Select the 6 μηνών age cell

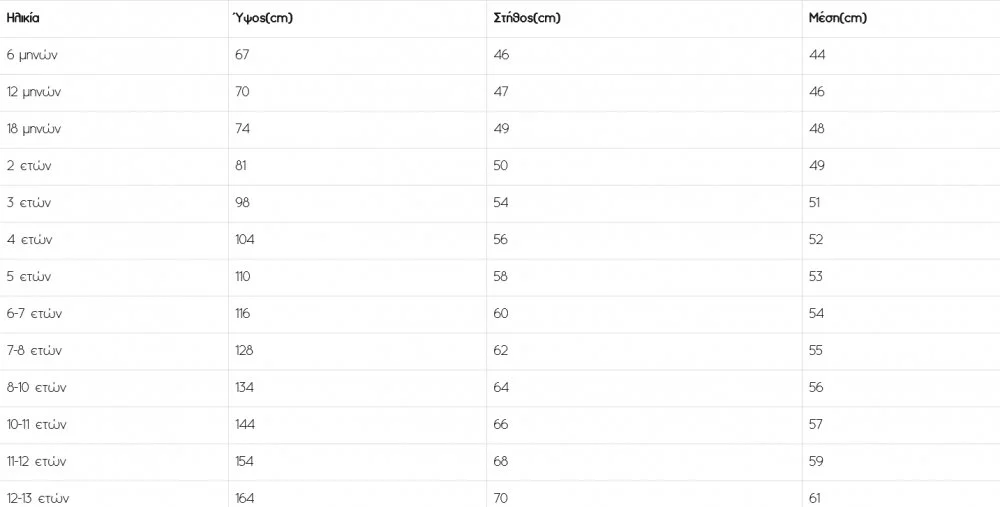(x=32, y=55)
